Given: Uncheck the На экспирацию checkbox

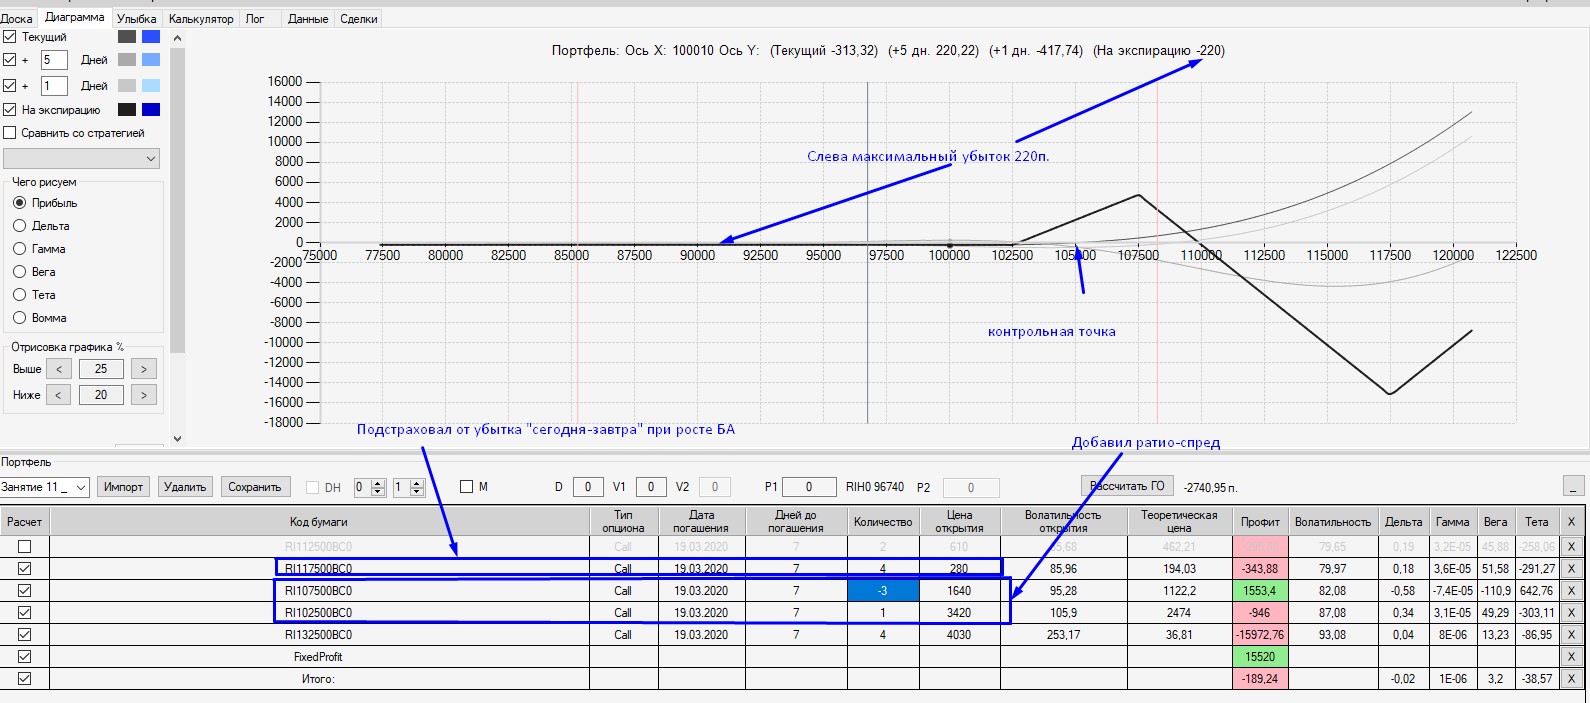Looking at the screenshot, I should click(10, 110).
